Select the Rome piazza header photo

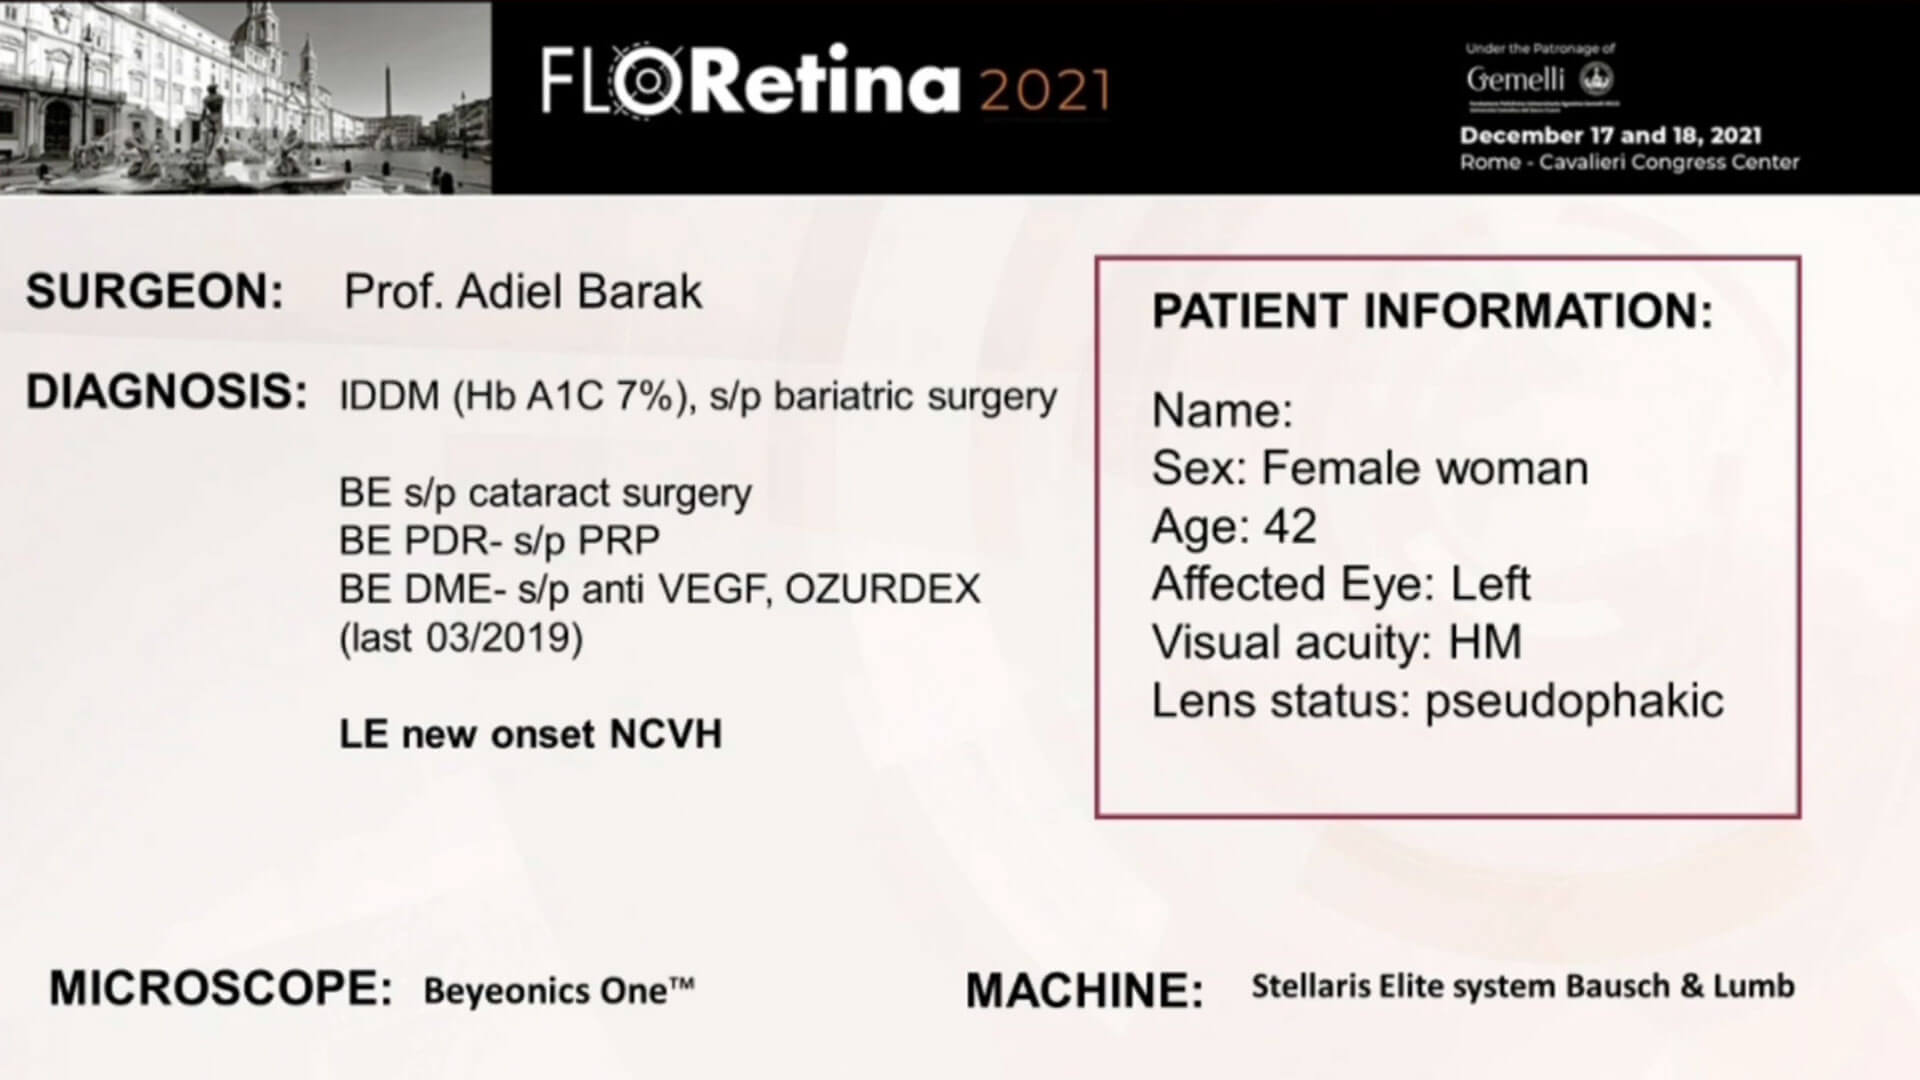(245, 97)
